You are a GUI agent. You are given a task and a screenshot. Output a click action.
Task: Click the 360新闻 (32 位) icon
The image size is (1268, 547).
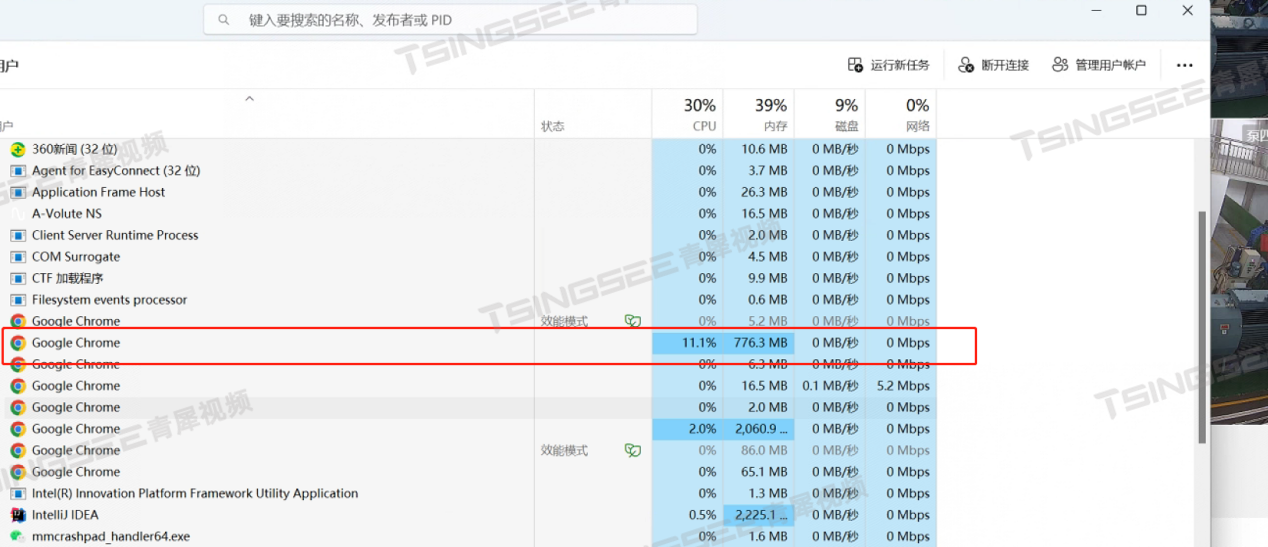17,149
